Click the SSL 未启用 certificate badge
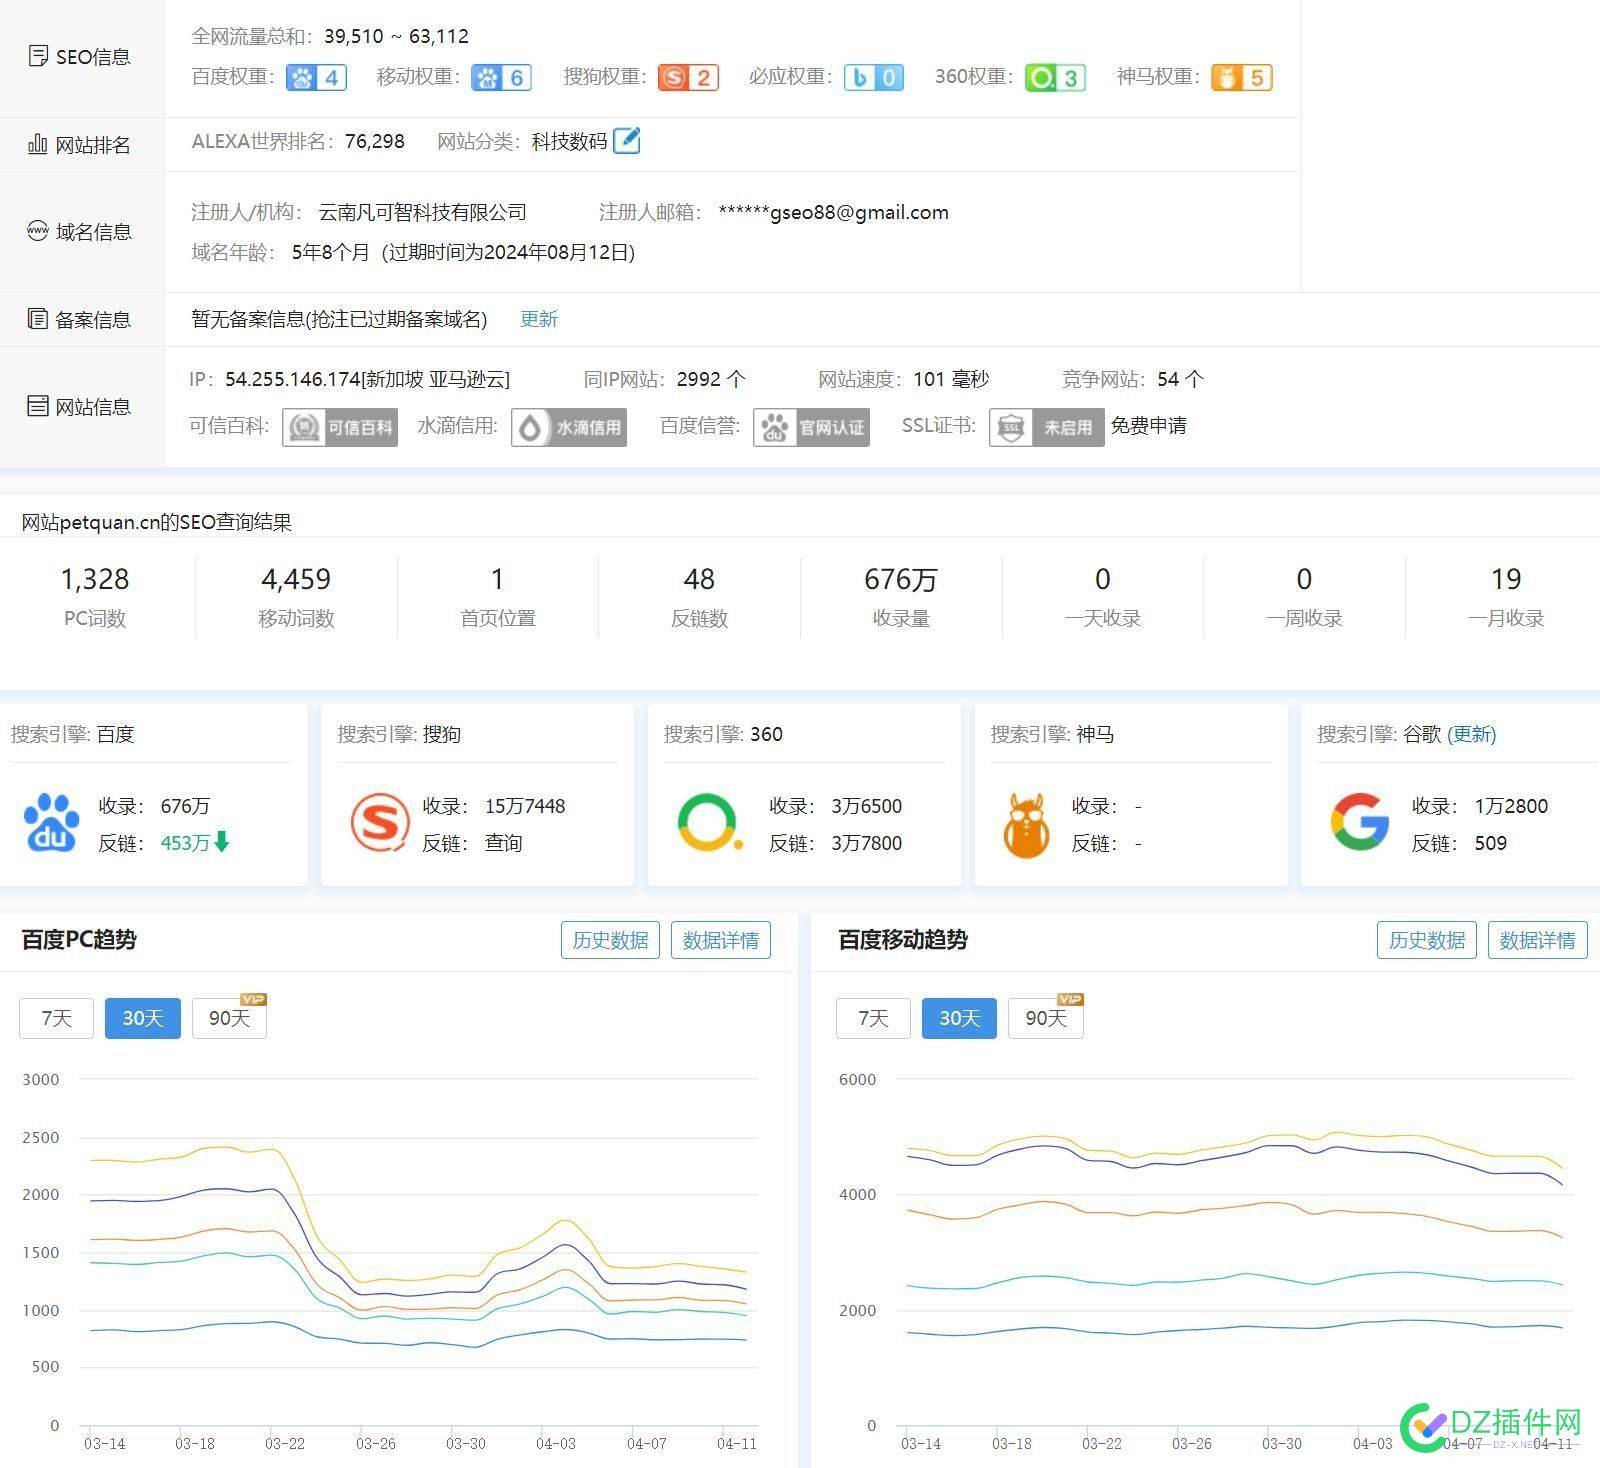This screenshot has height=1468, width=1600. [x=1047, y=427]
